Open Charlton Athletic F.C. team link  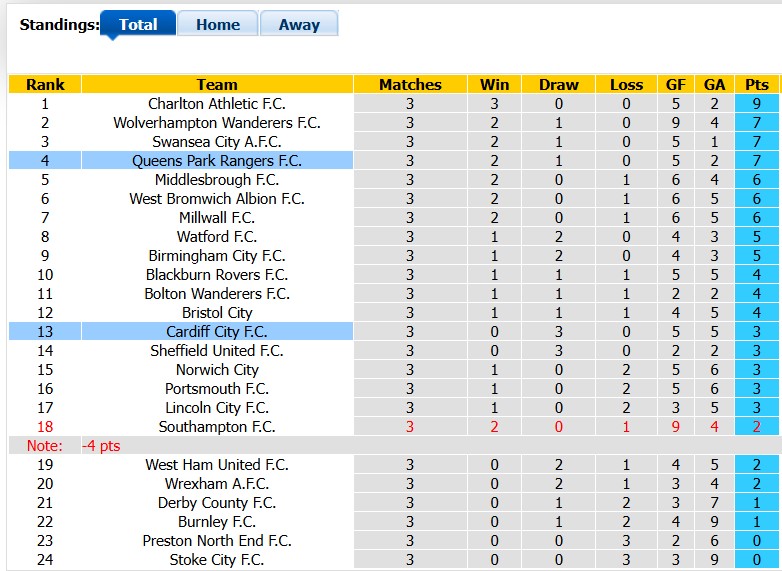[217, 104]
